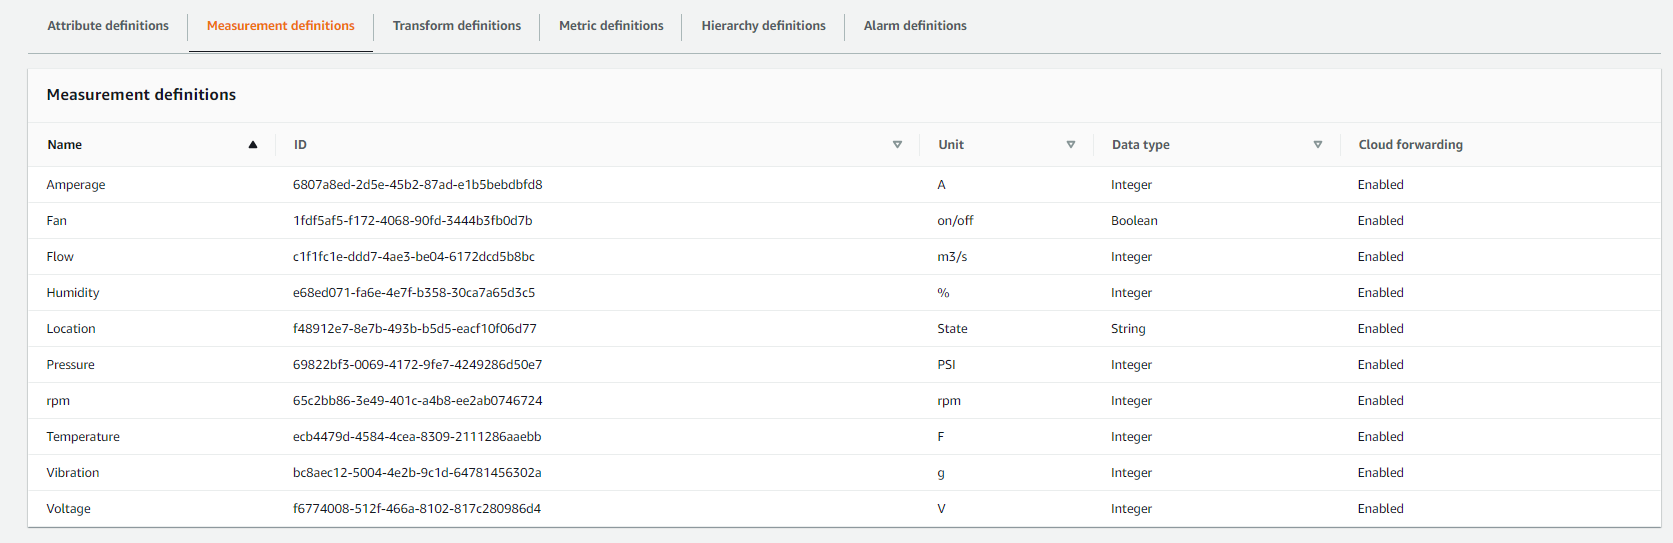Click the Cloud forwarding column header
1673x543 pixels.
tap(1410, 145)
